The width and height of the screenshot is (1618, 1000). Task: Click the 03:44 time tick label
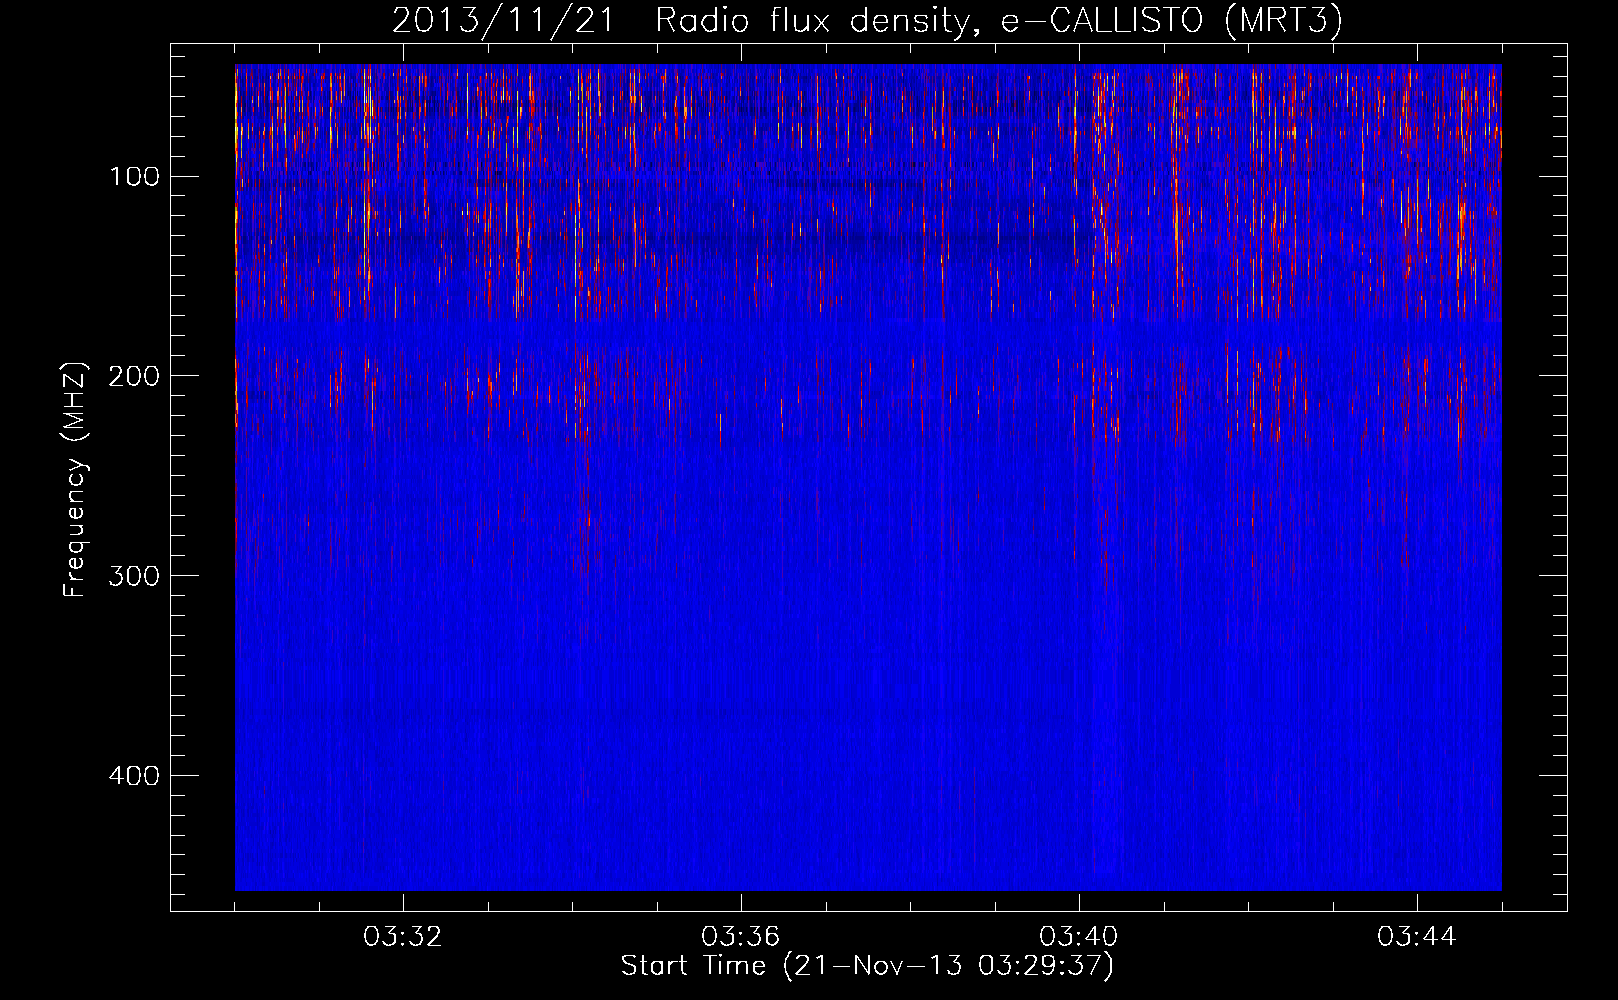click(1417, 937)
